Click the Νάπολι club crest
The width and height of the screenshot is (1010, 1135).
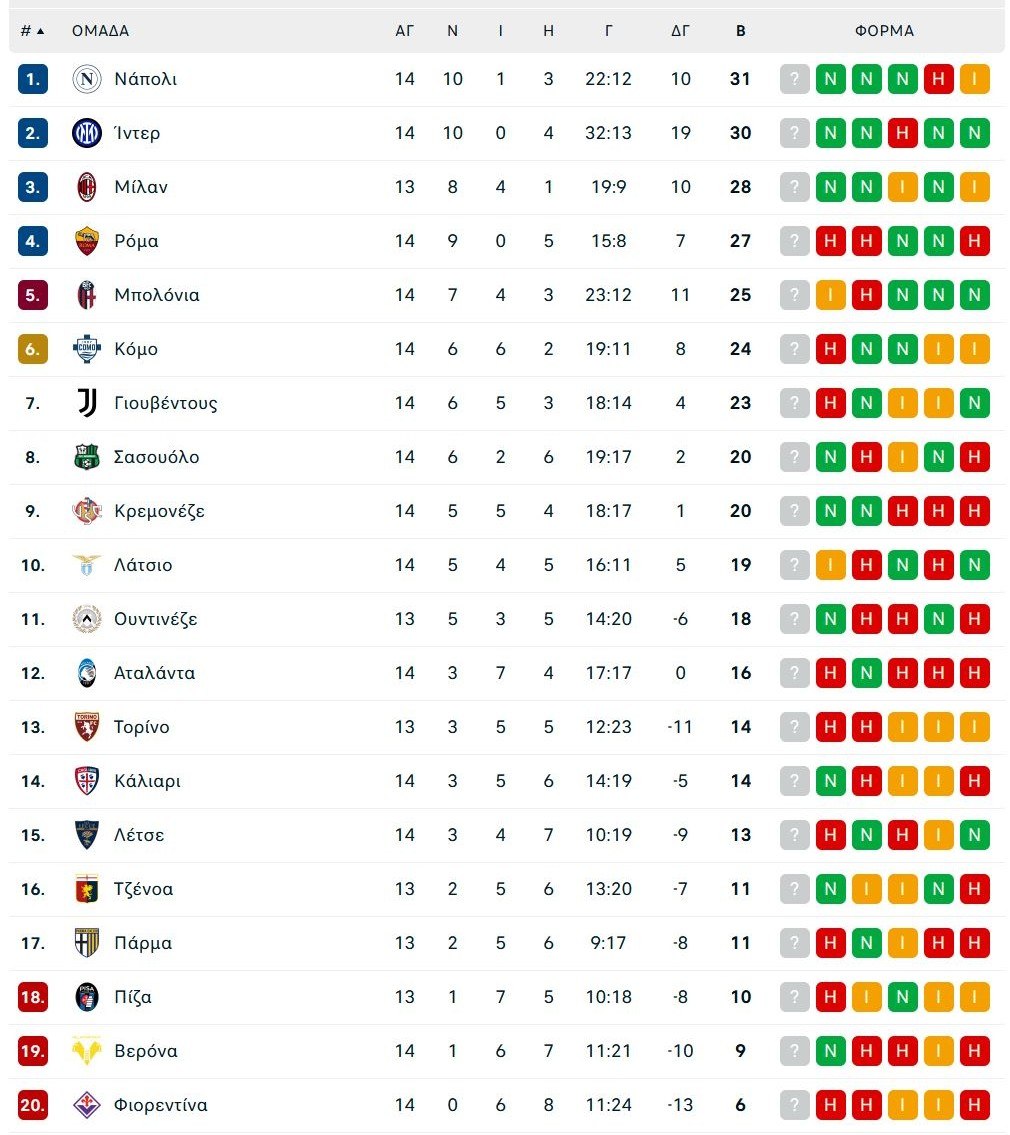86,79
